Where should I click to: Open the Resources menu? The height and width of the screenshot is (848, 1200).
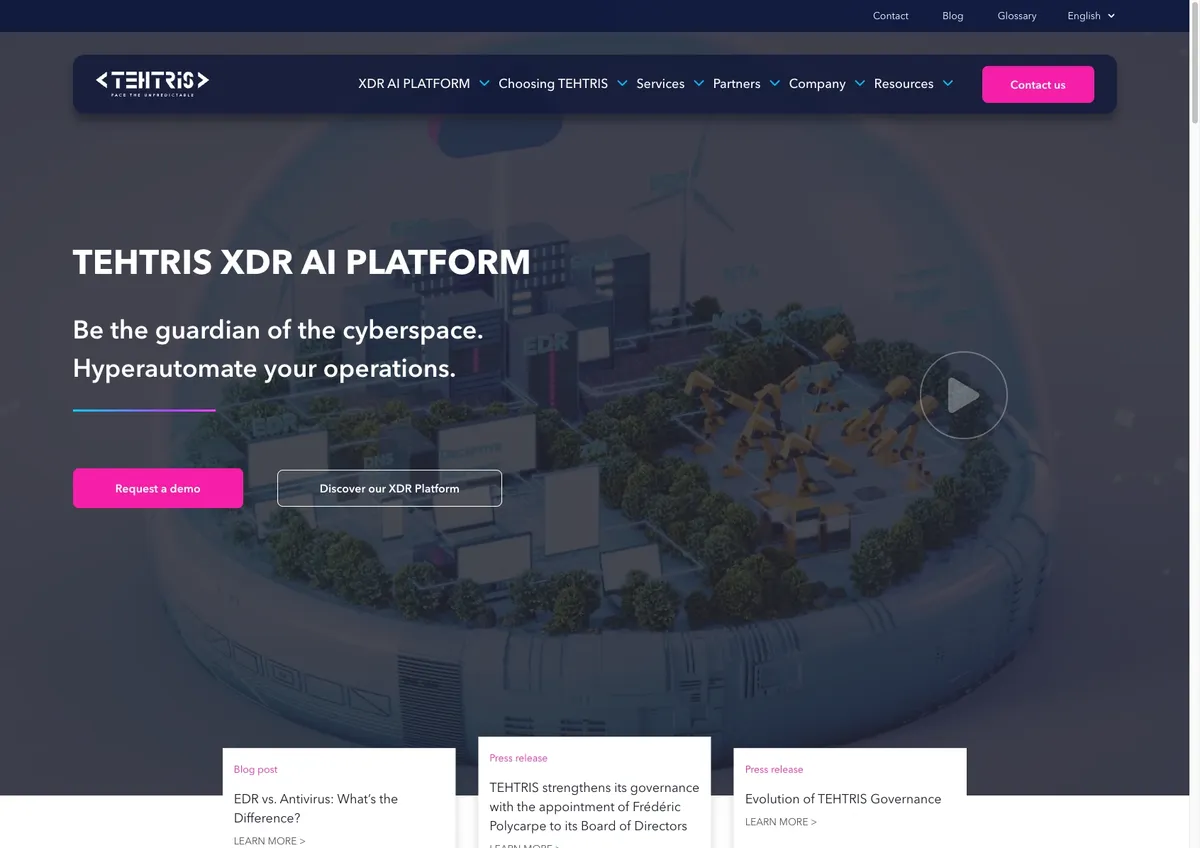click(x=904, y=84)
